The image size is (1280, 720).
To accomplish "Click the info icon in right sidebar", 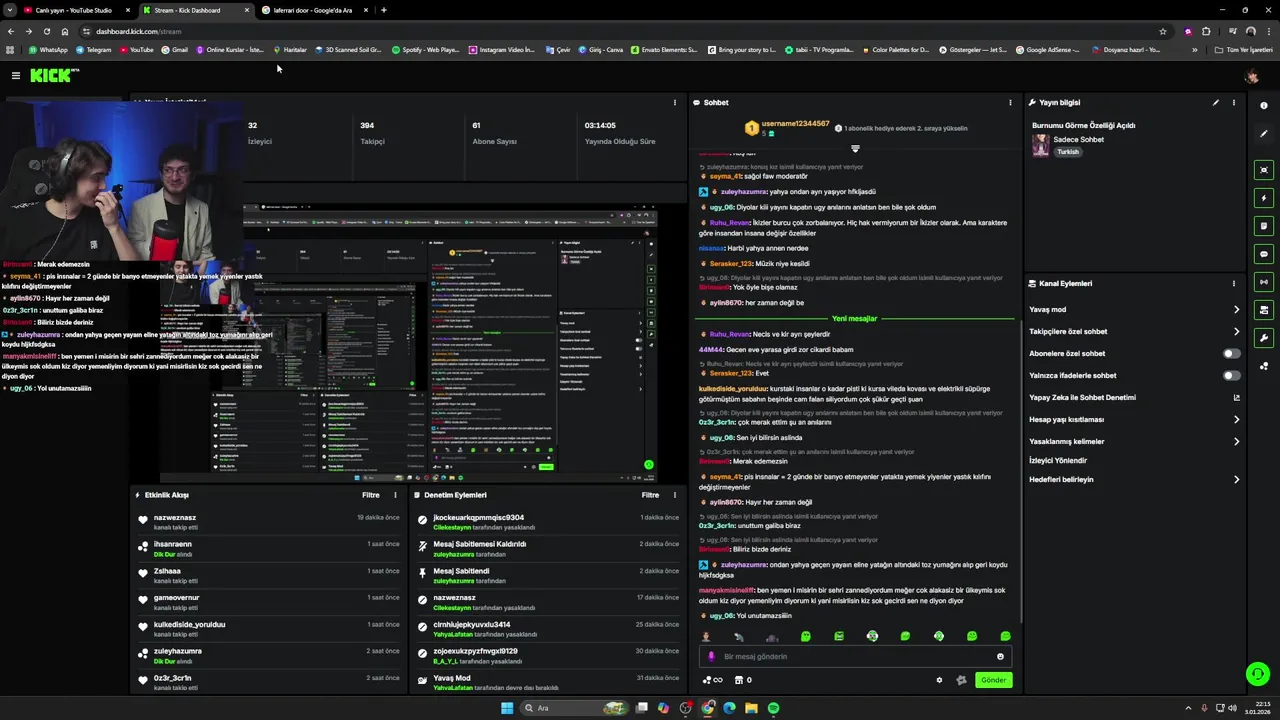I will [x=1264, y=106].
